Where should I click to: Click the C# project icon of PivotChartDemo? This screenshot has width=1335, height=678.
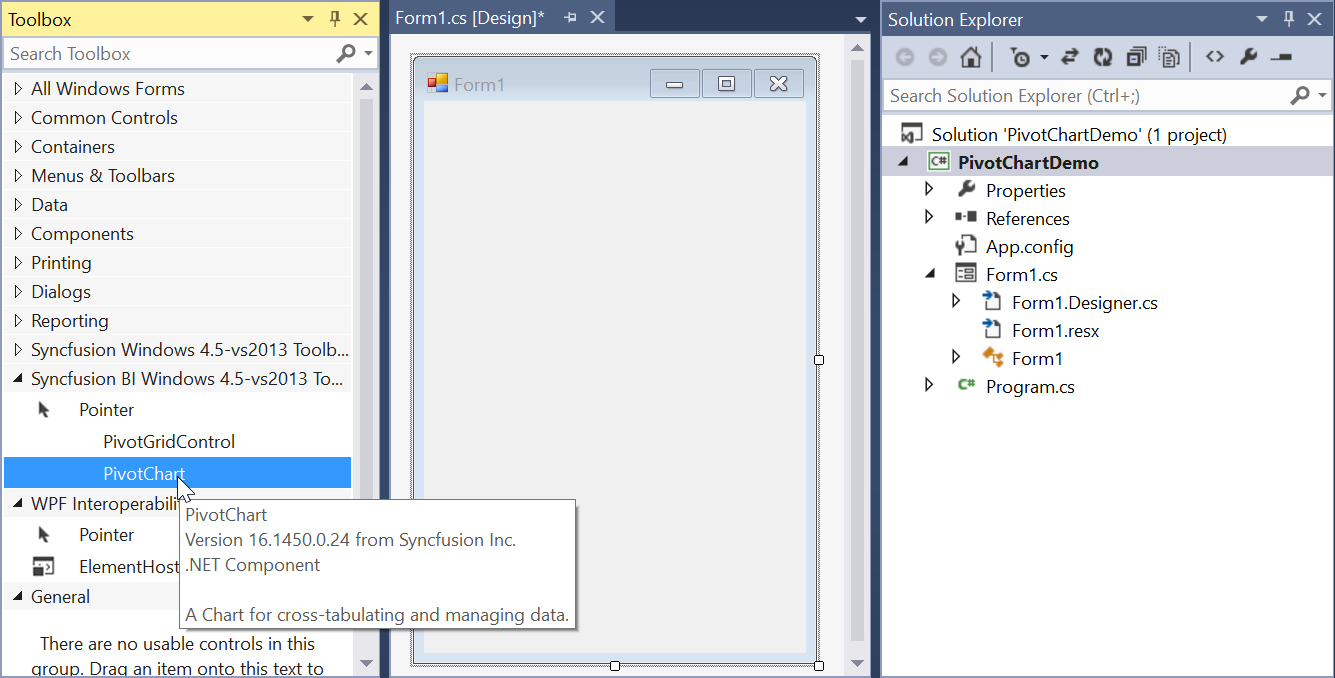[x=938, y=161]
